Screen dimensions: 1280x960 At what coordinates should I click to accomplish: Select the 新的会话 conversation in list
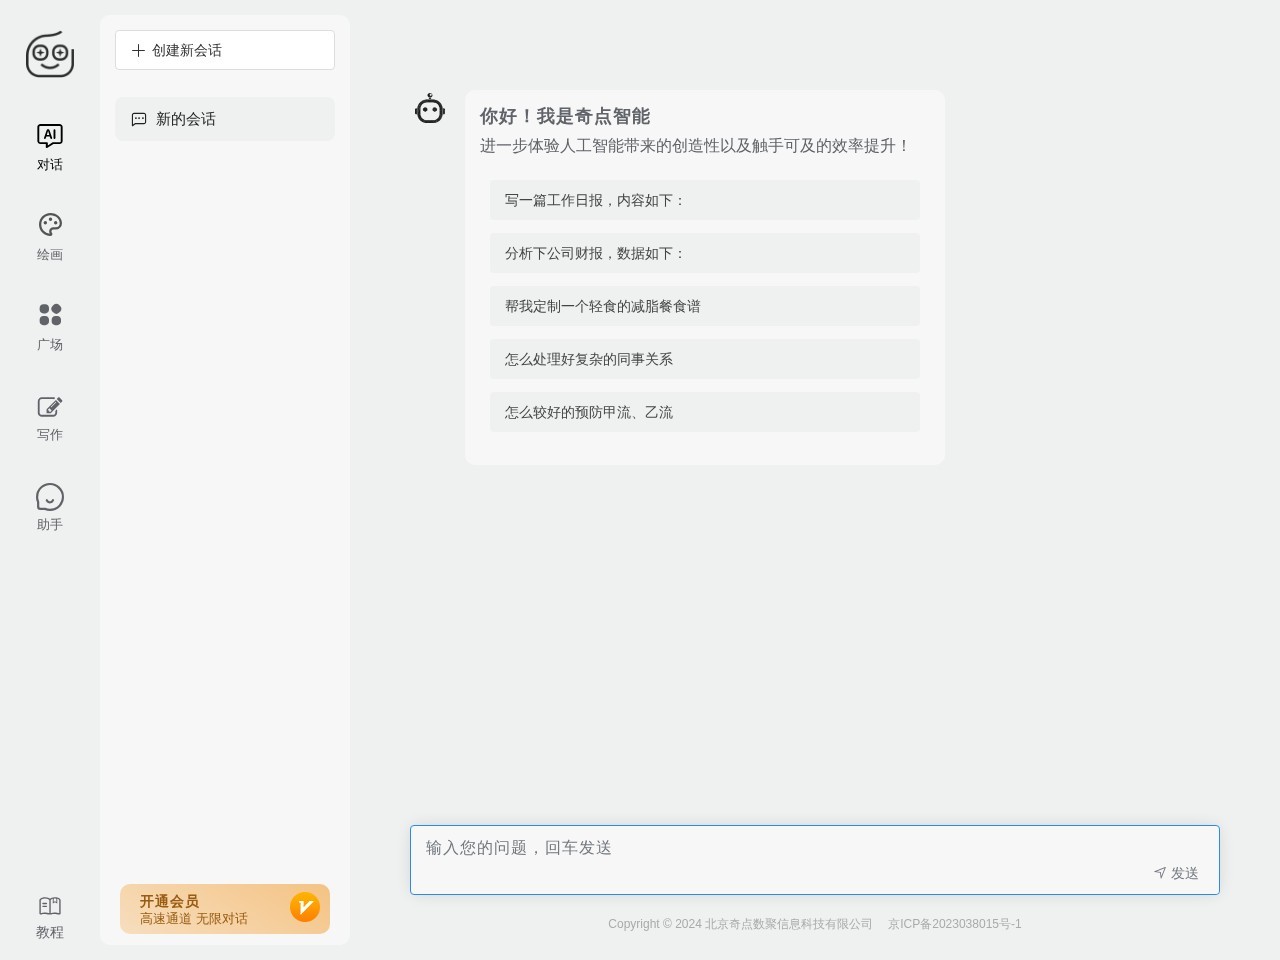(225, 119)
